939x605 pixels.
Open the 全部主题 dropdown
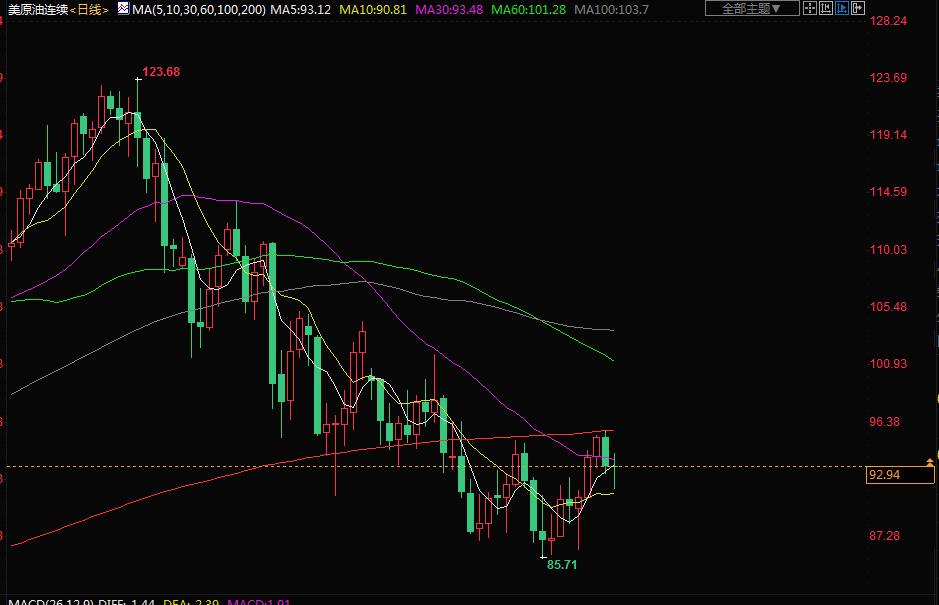pos(752,9)
